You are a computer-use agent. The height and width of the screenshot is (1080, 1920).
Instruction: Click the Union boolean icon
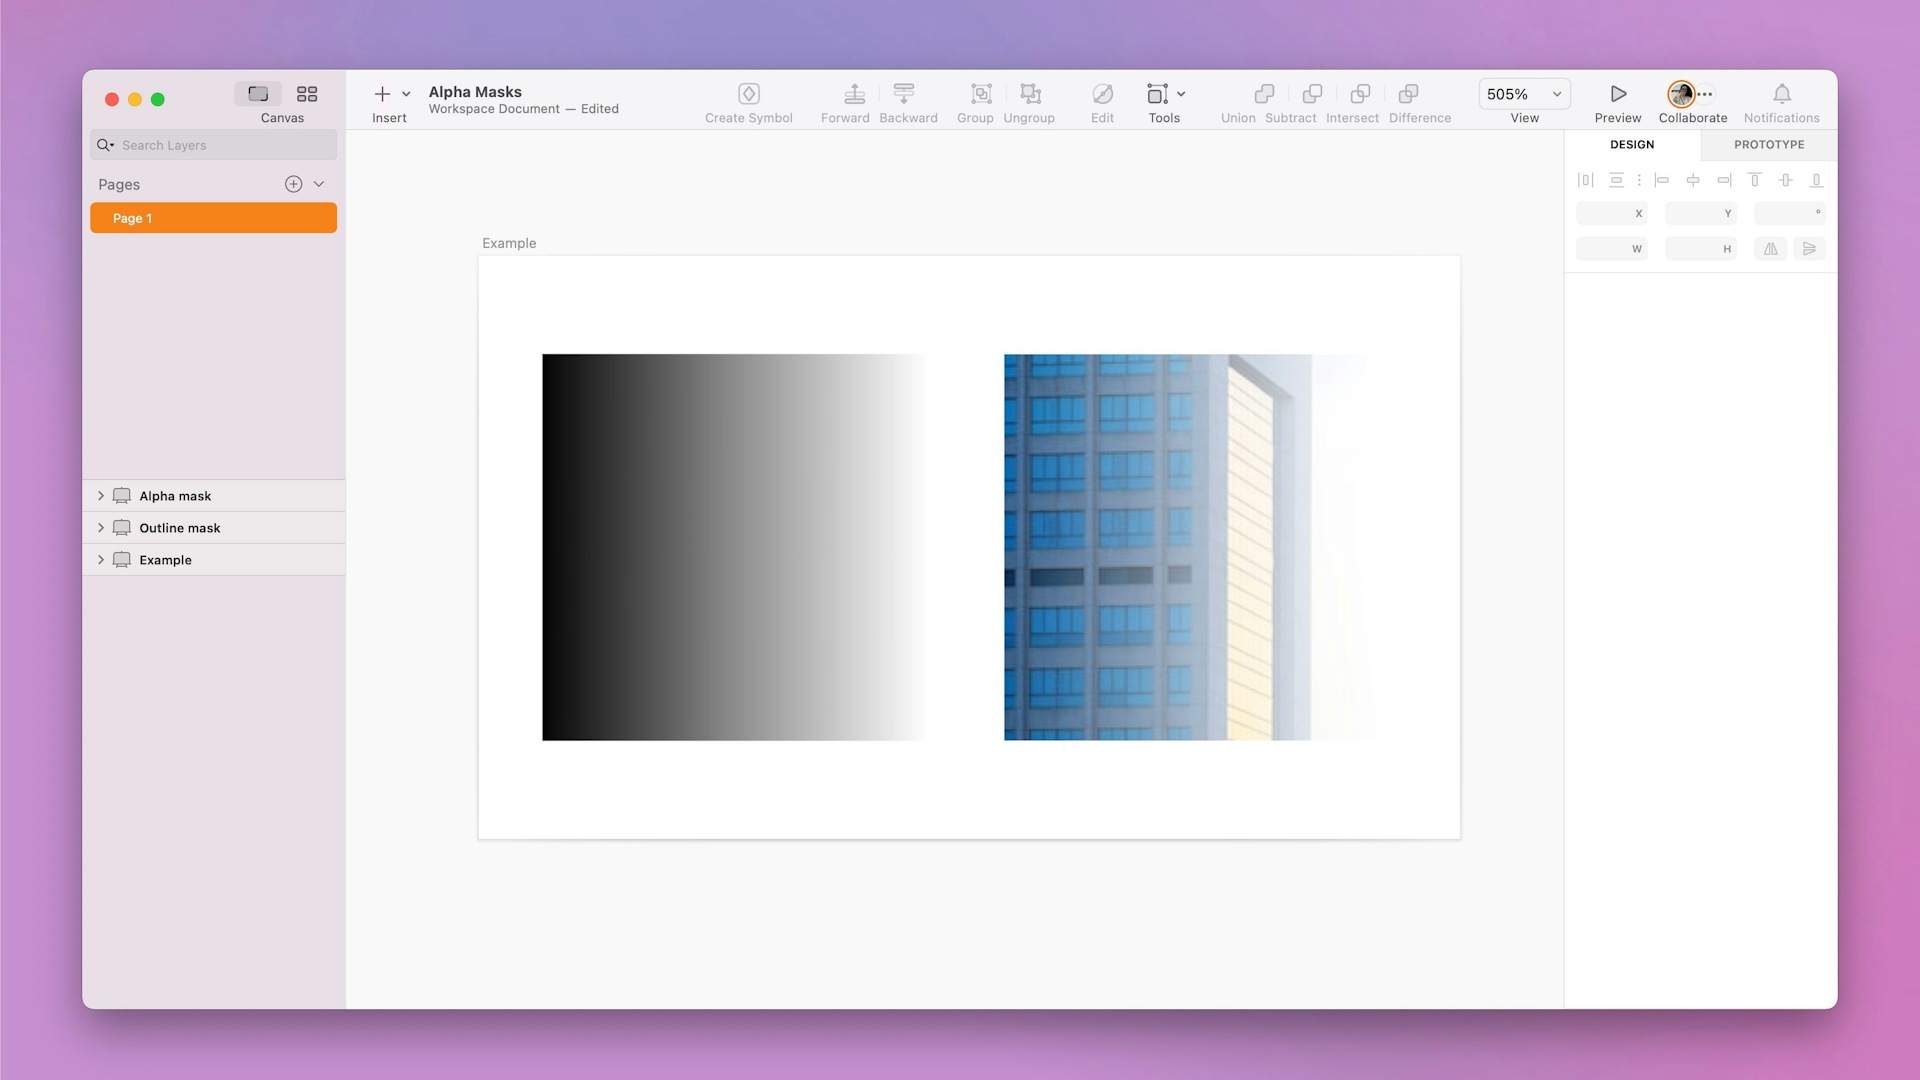point(1264,94)
